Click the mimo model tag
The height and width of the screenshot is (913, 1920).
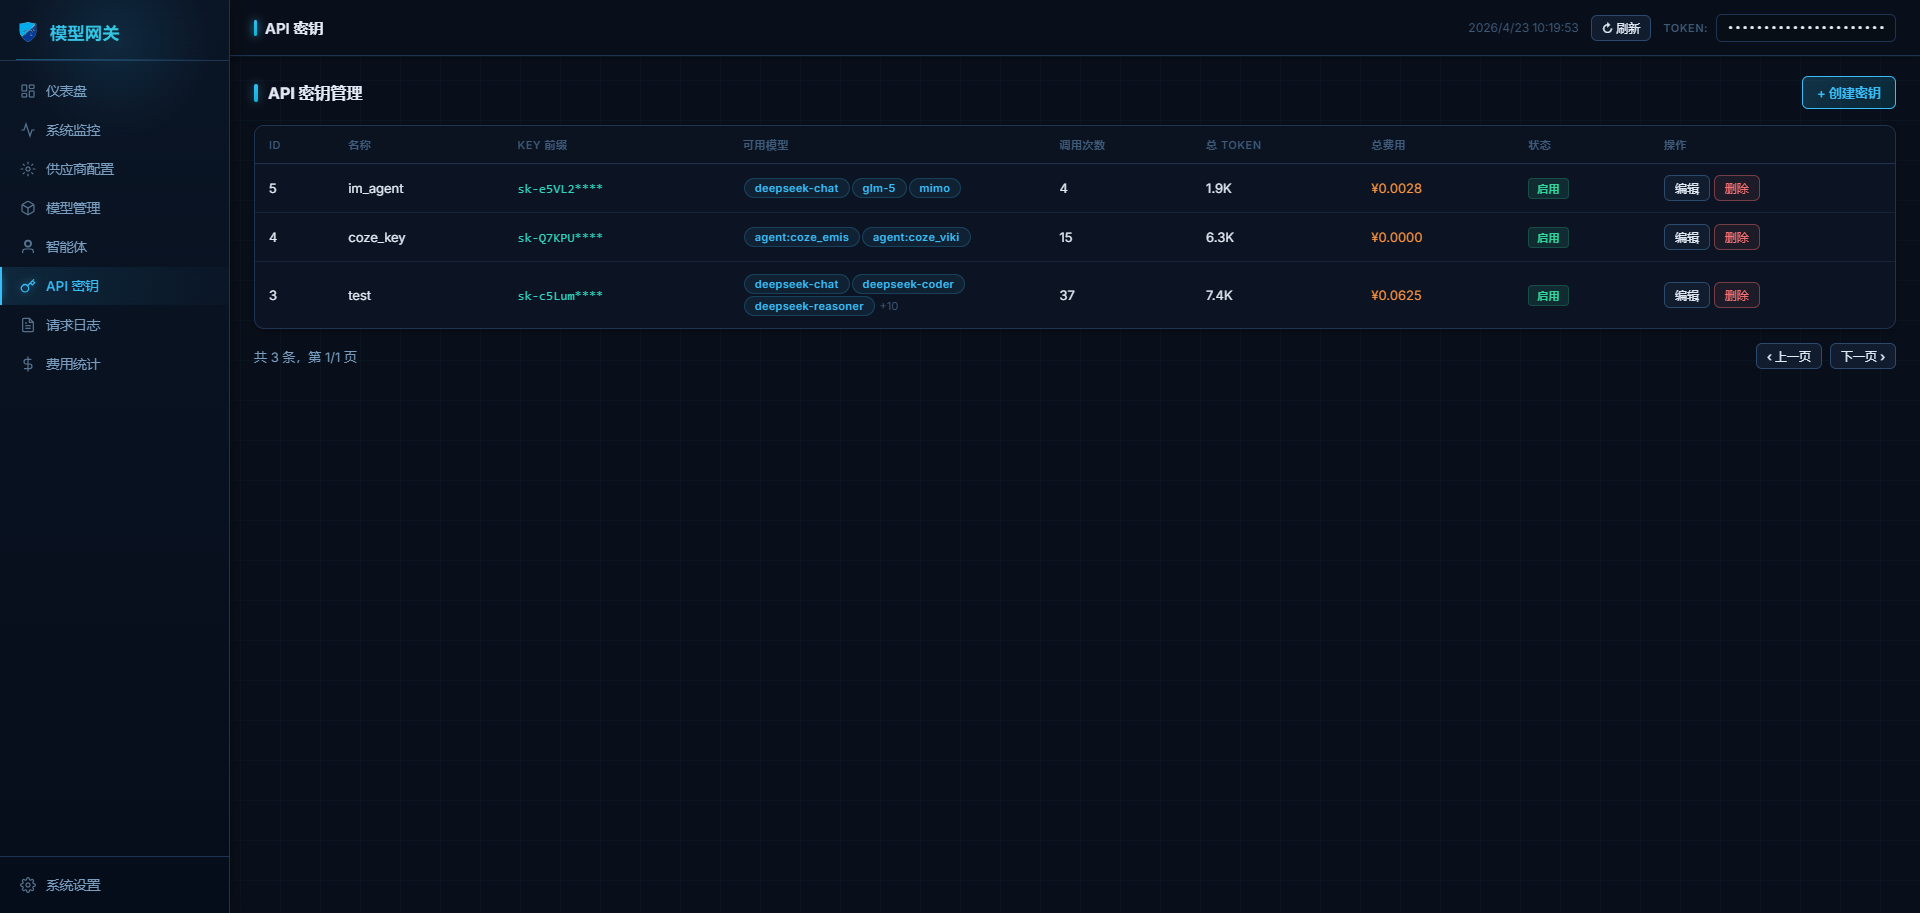[934, 188]
